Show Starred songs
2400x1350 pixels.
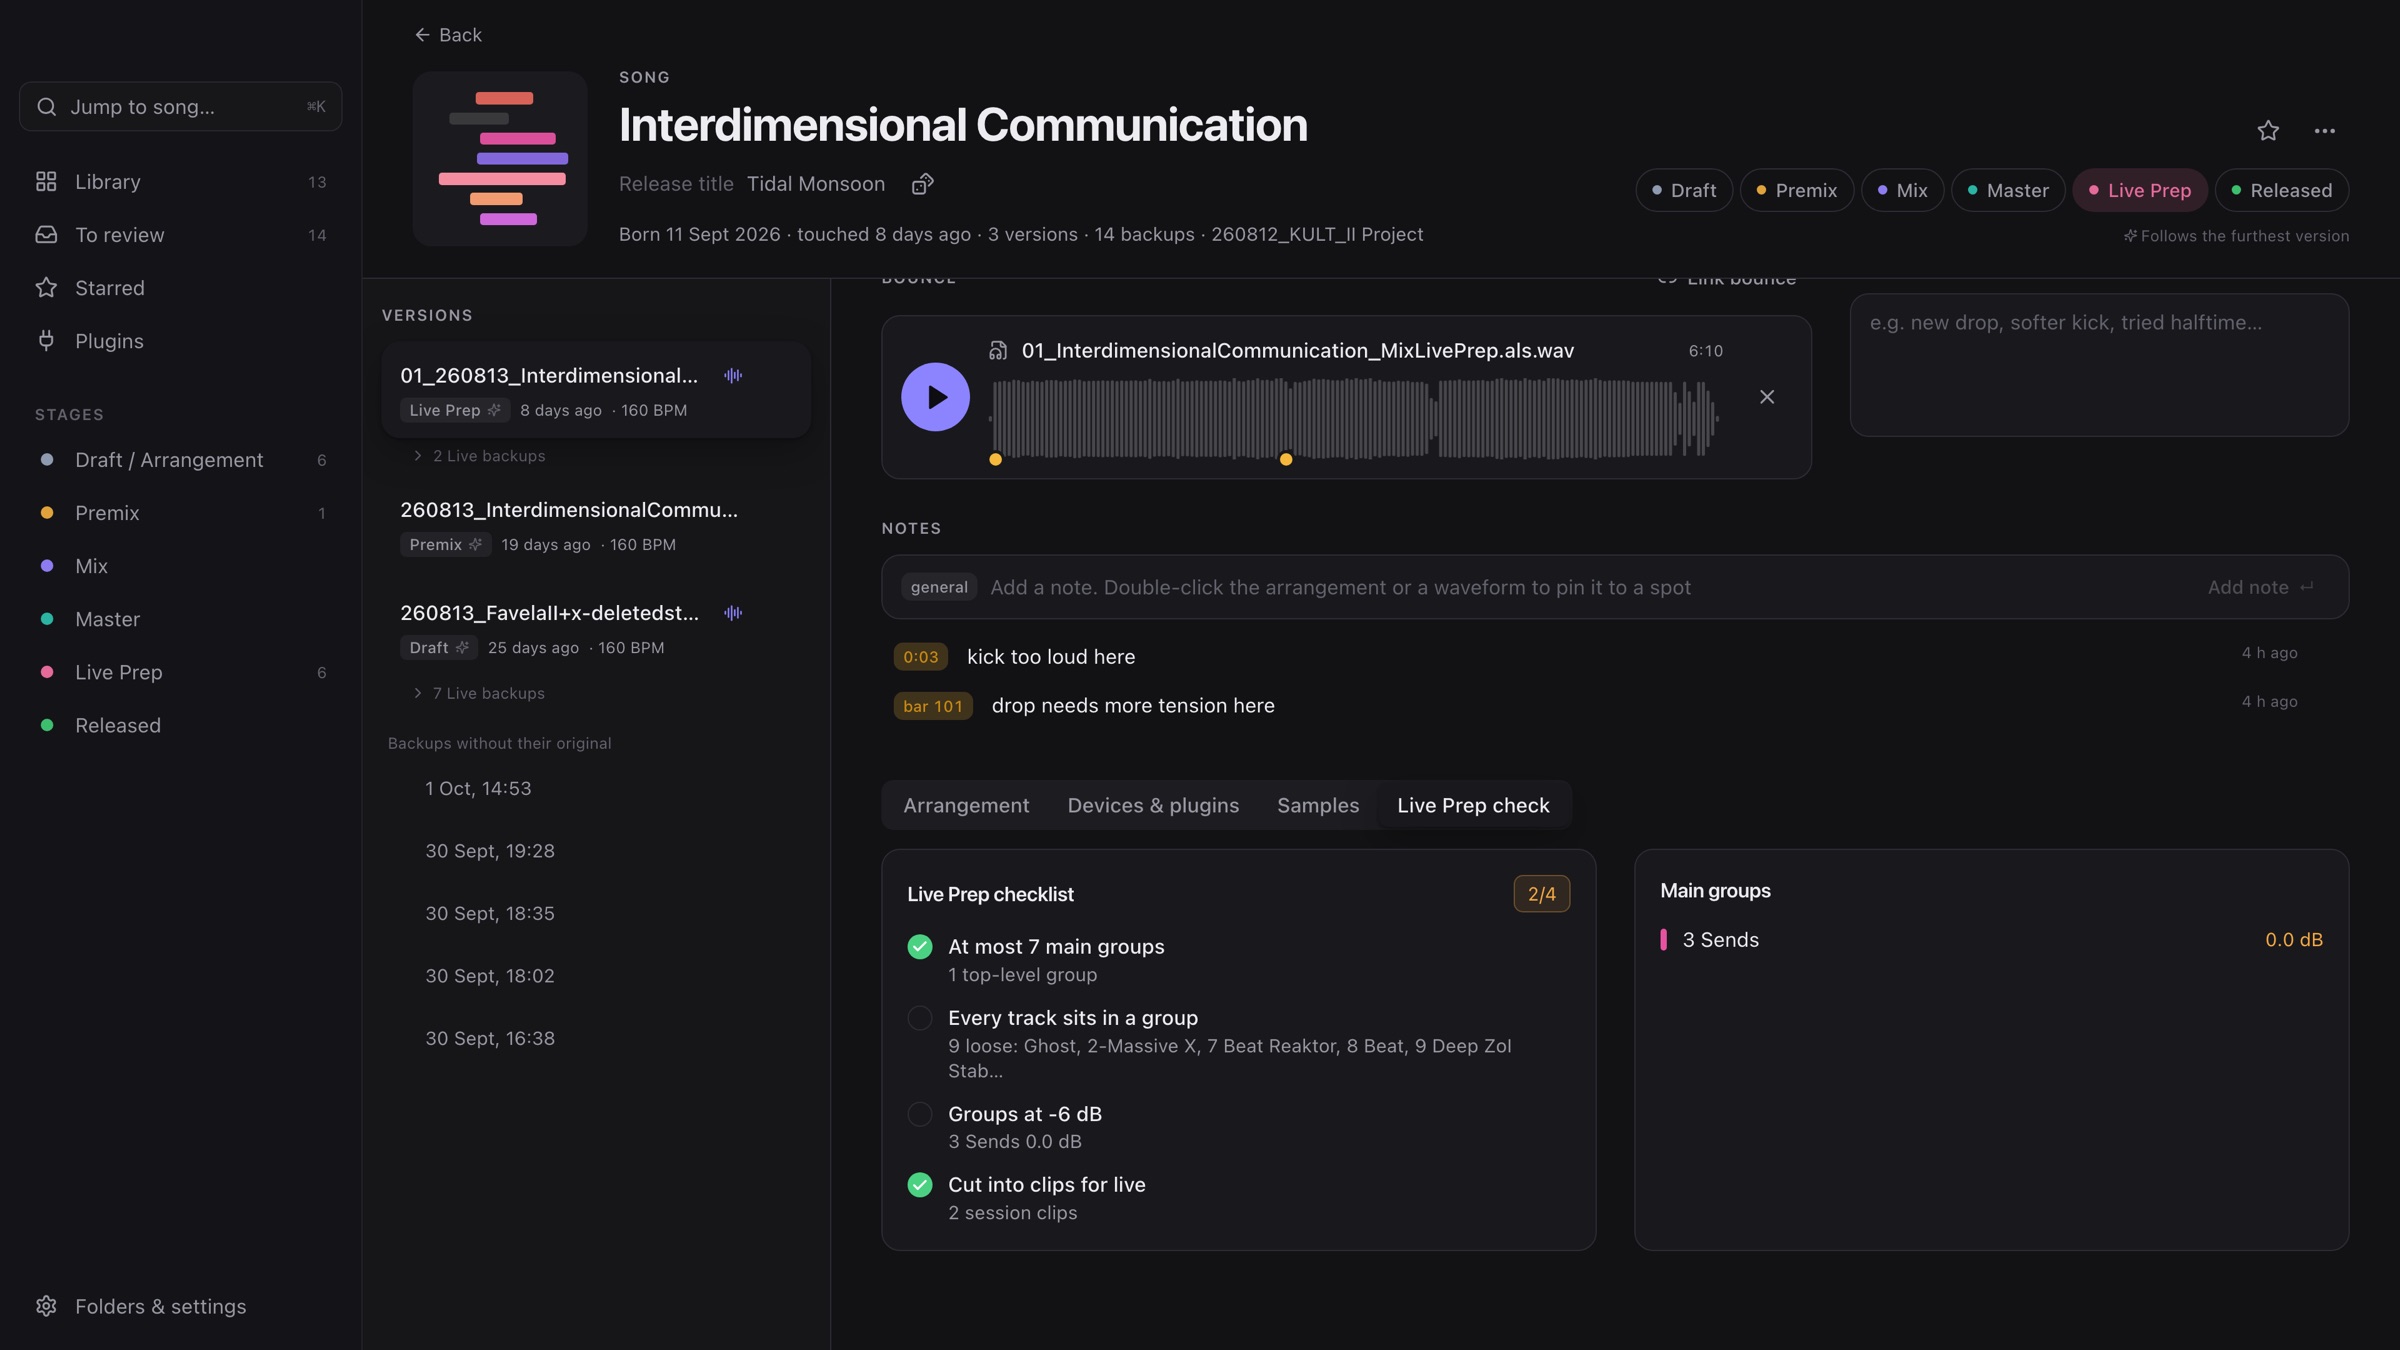(180, 288)
